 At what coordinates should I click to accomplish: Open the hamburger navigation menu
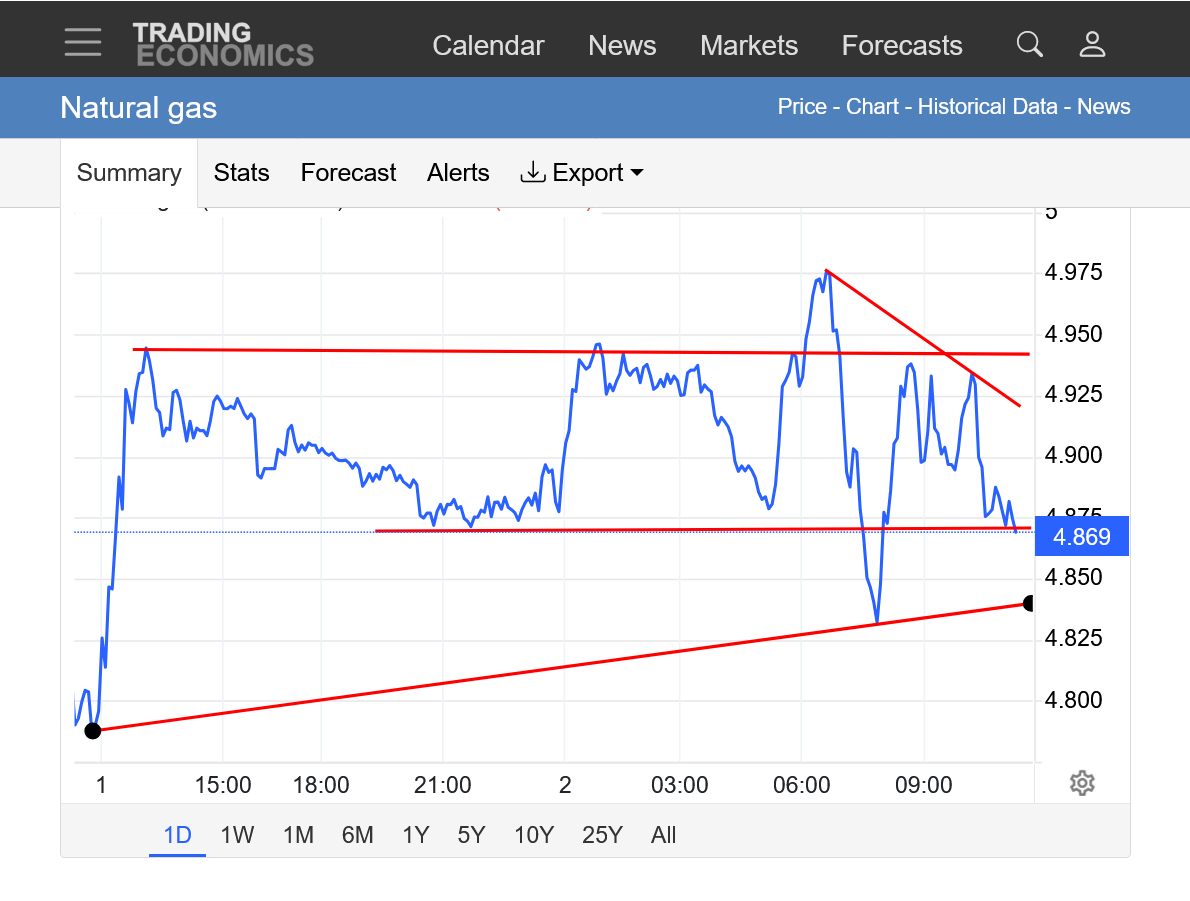82,42
